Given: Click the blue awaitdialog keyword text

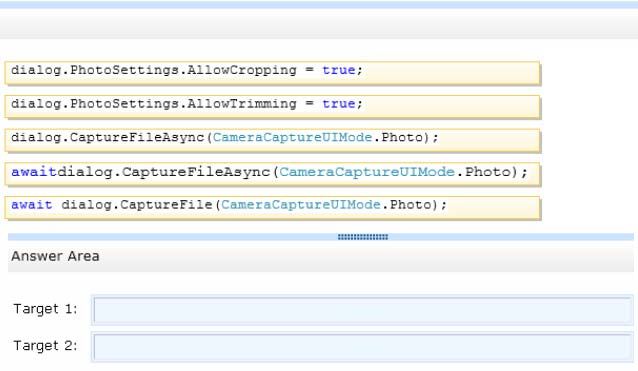Looking at the screenshot, I should pos(34,172).
